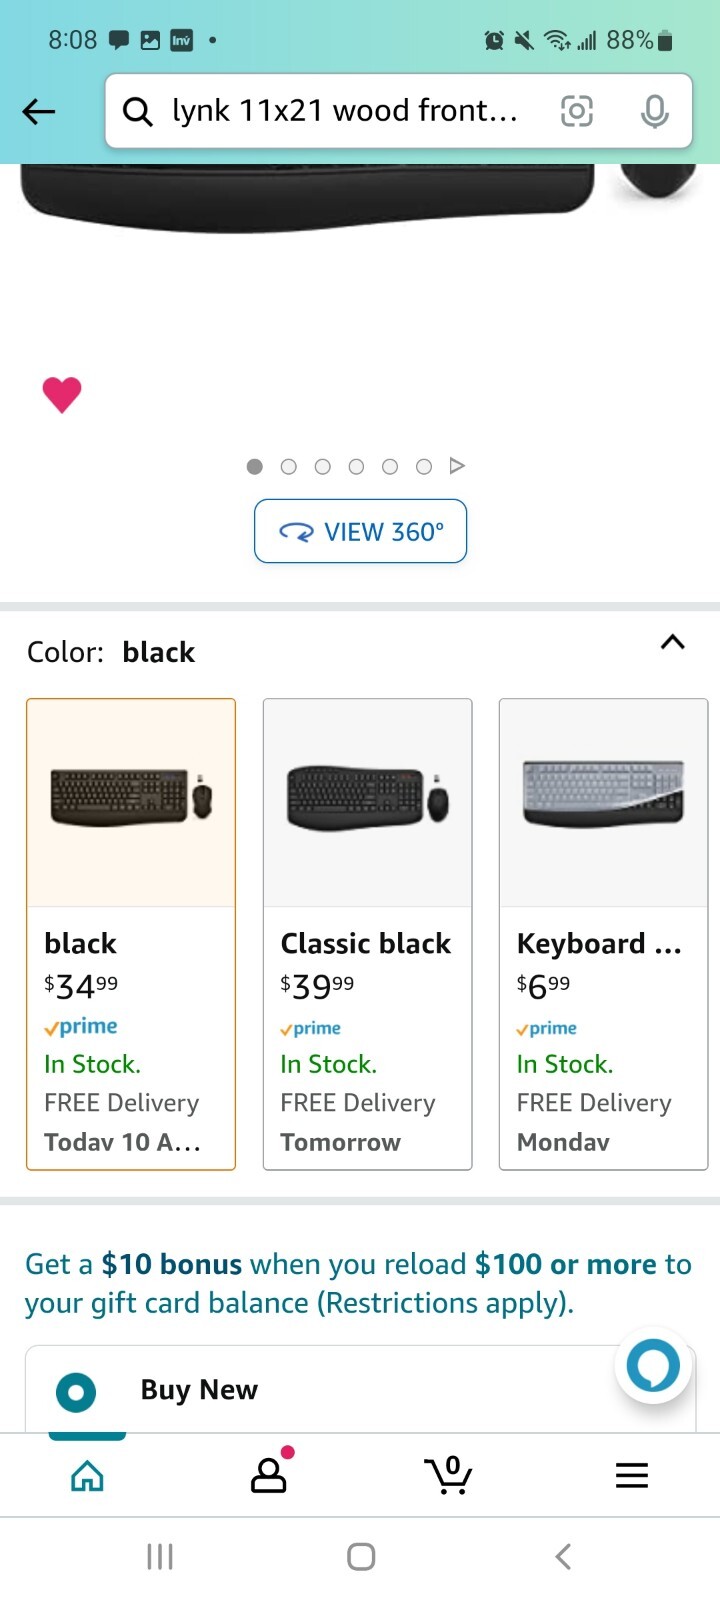Screen dimensions: 720x1600
Task: Tap the video play indicator after image dots
Action: 457,466
